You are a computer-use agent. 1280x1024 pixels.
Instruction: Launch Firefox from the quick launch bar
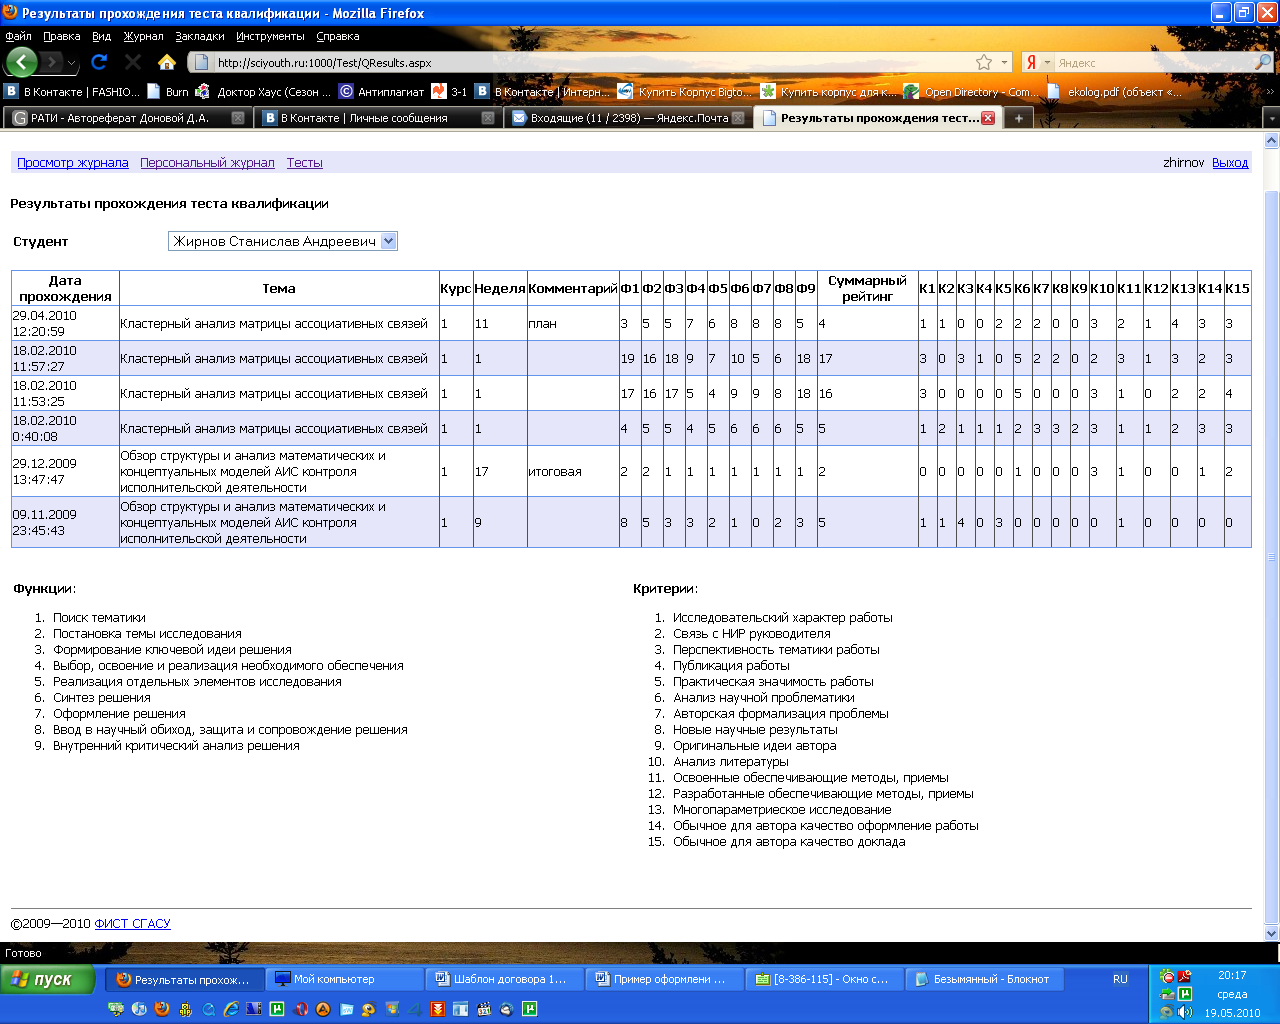click(161, 1010)
